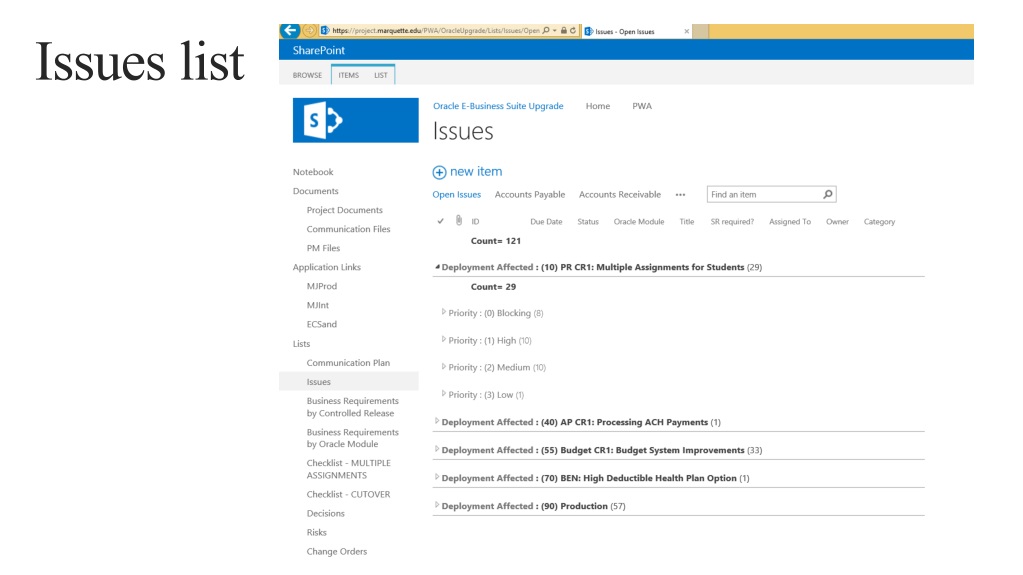Screen dimensions: 1023x575
Task: Open Business Requirements by Controlled Release
Action: pyautogui.click(x=352, y=407)
